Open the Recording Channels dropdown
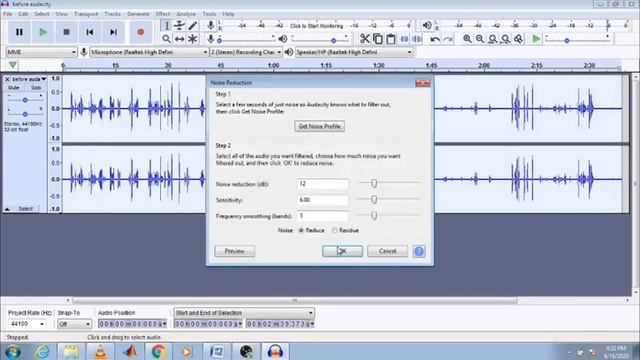The image size is (640, 360). 246,52
